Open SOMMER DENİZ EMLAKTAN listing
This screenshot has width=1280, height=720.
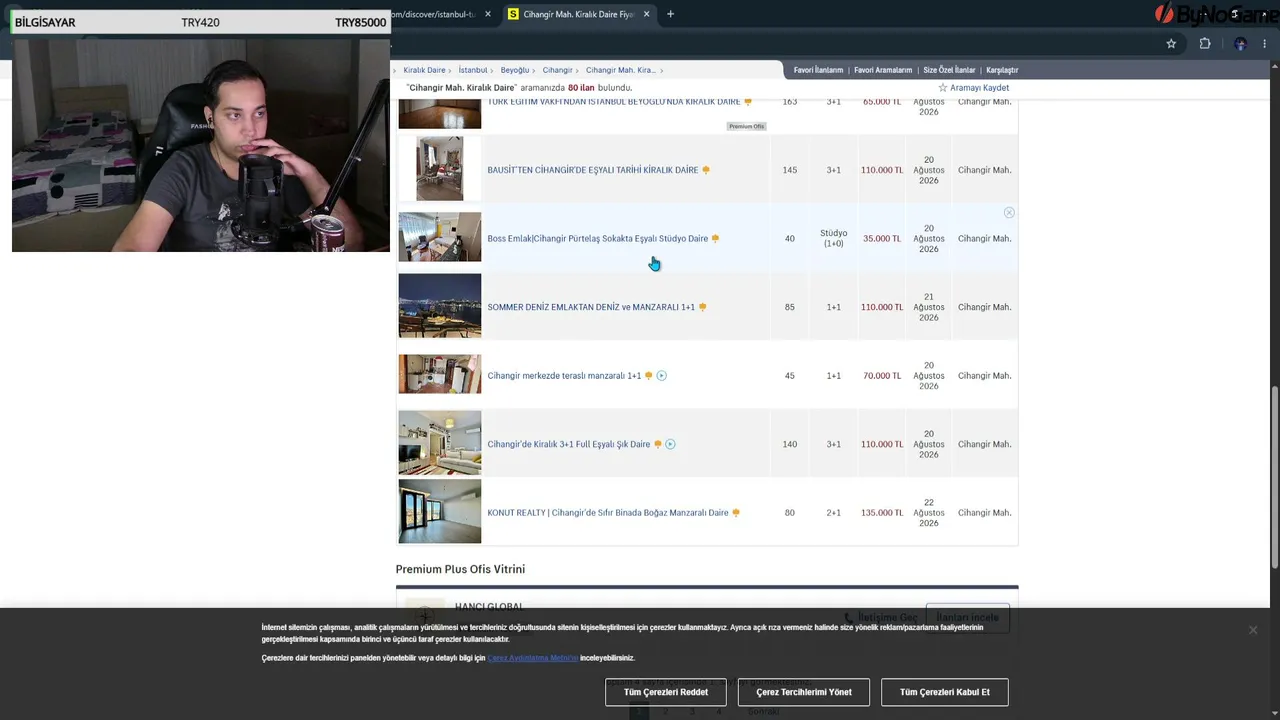(591, 307)
